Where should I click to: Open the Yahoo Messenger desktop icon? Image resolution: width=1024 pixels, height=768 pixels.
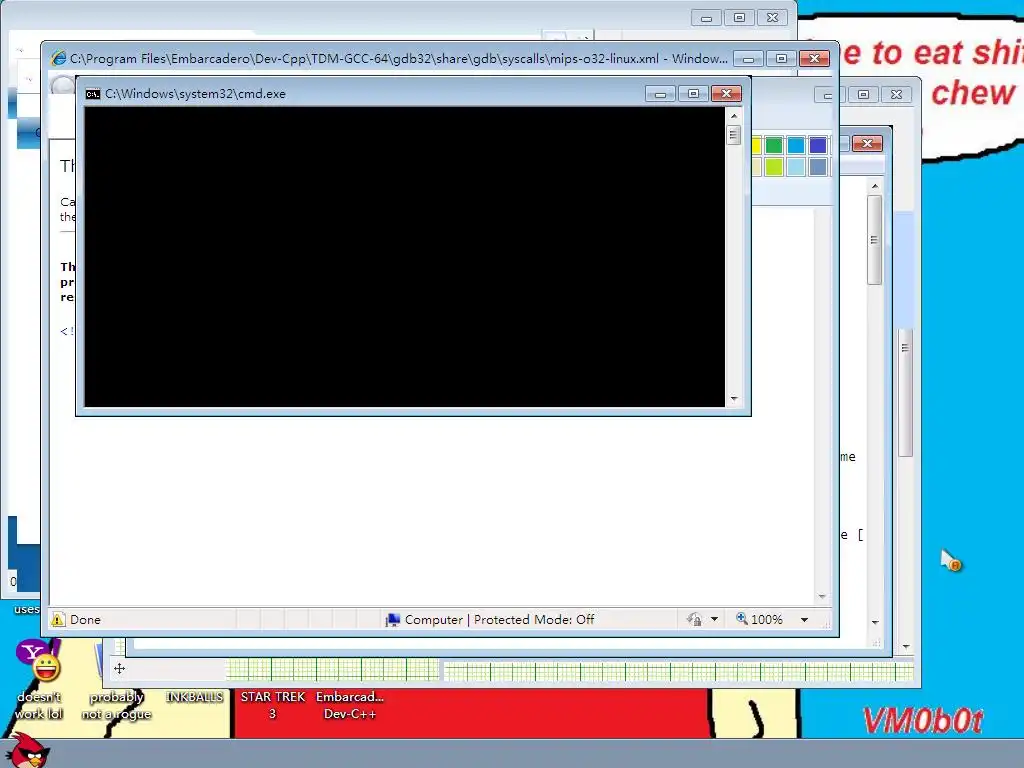coord(39,679)
